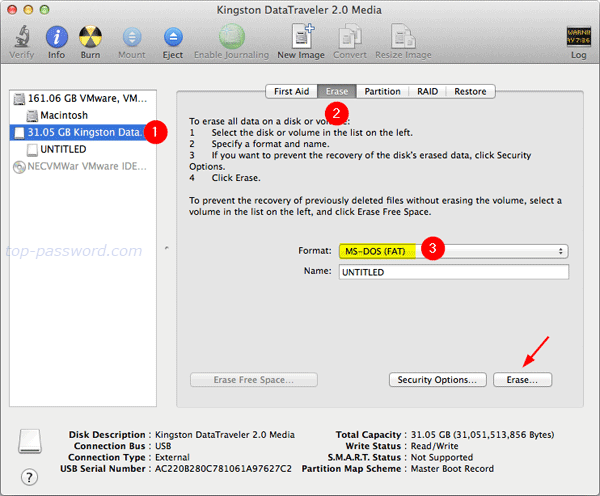
Task: Open the Info toolbar icon
Action: [57, 37]
